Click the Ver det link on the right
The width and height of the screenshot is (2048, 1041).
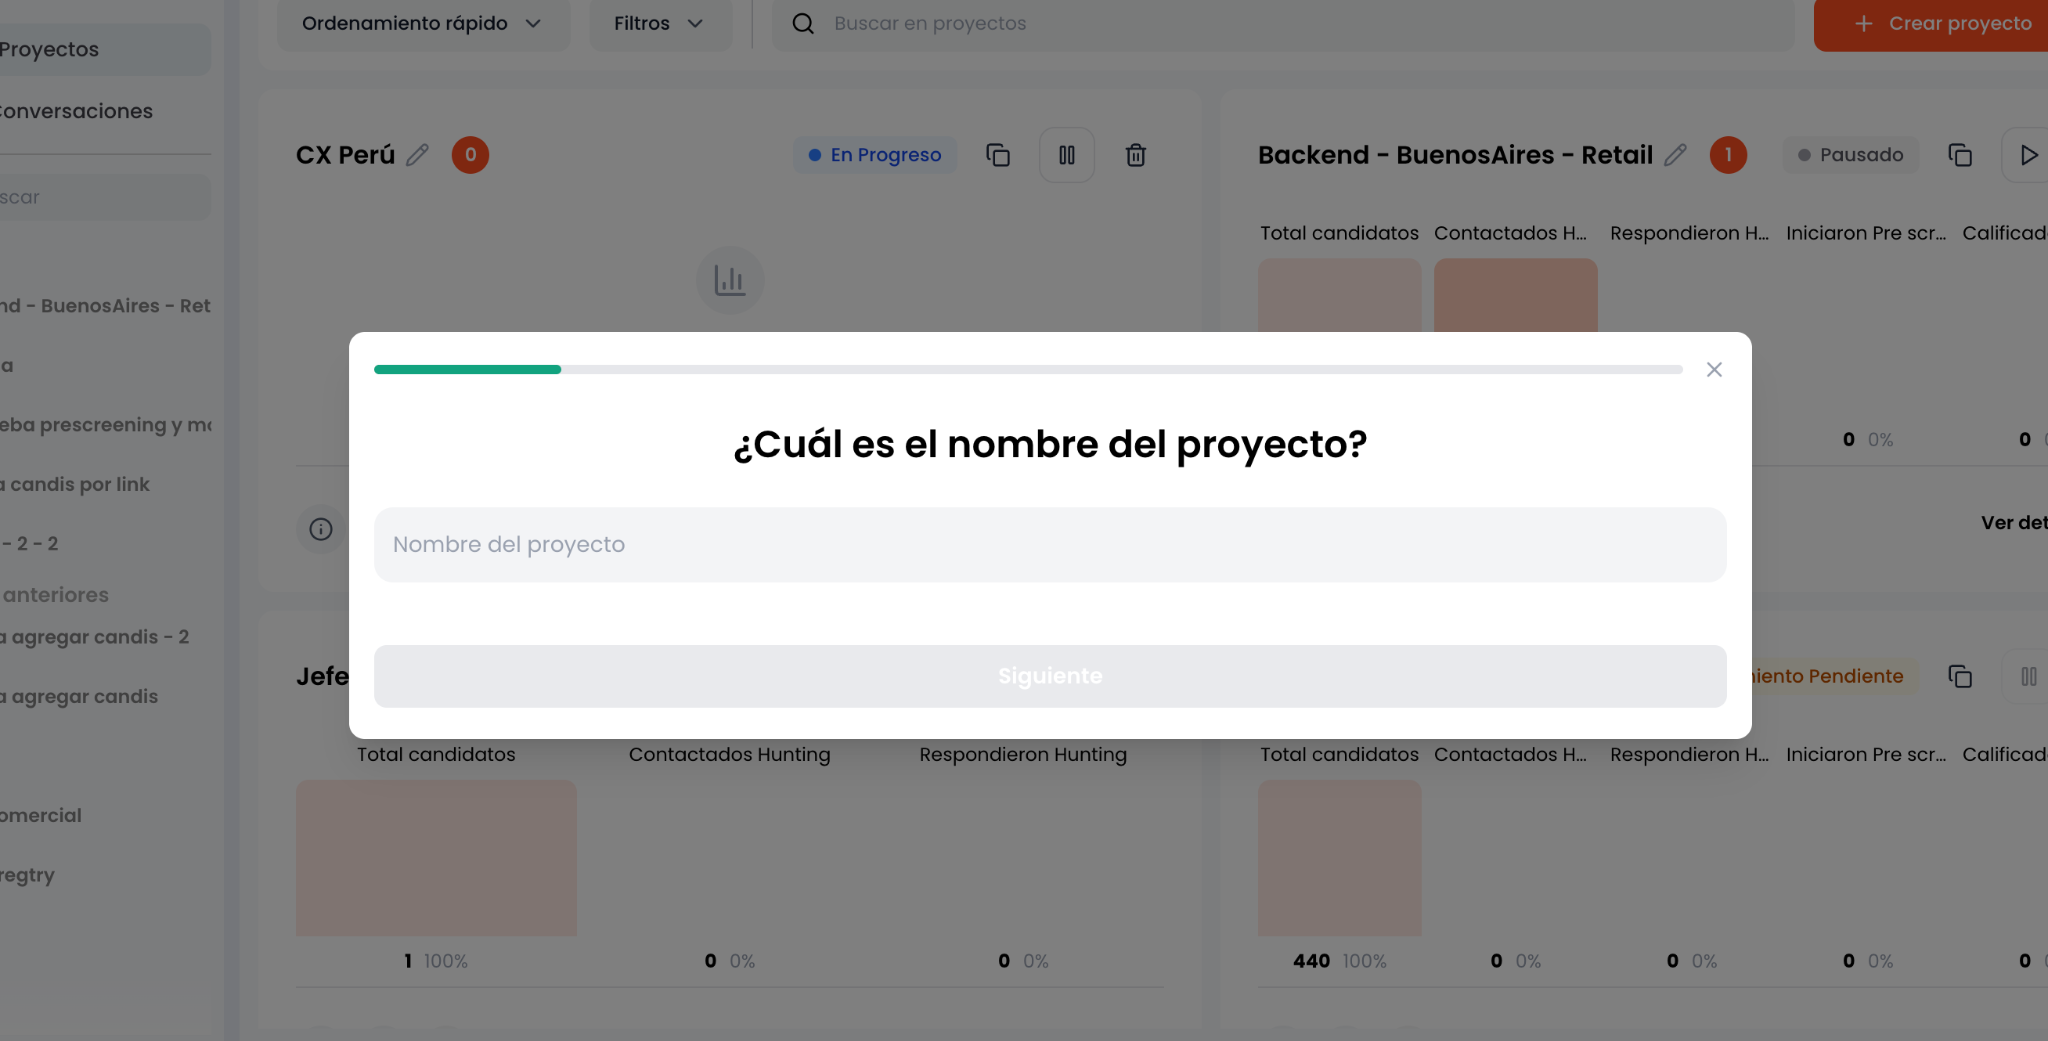pyautogui.click(x=2014, y=523)
